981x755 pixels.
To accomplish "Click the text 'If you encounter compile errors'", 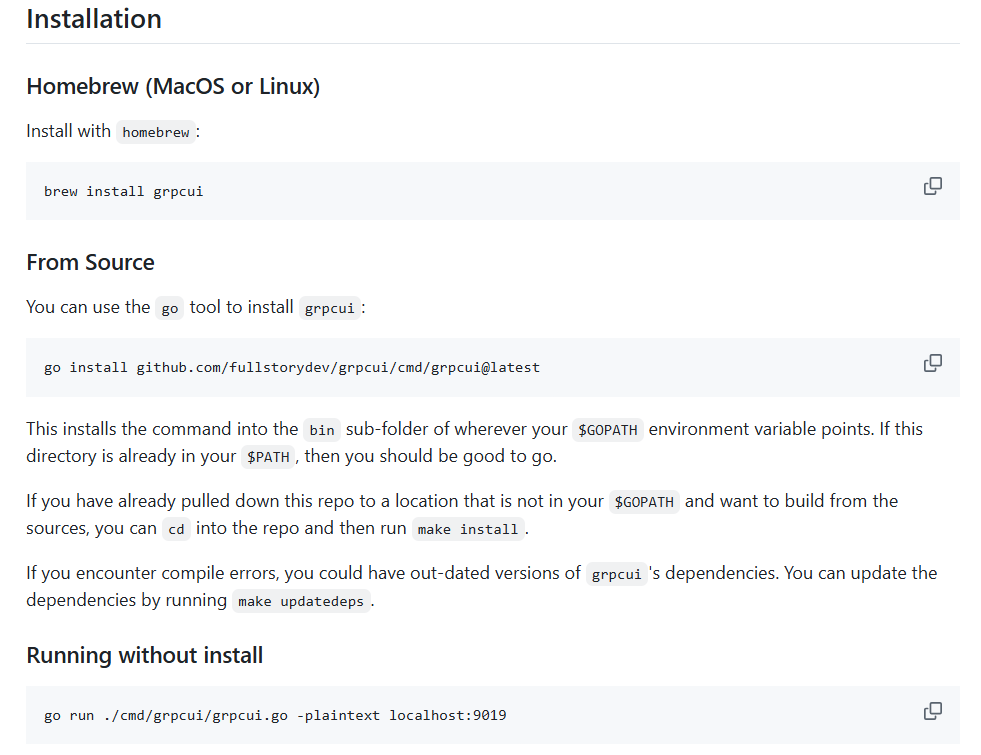I will click(153, 573).
